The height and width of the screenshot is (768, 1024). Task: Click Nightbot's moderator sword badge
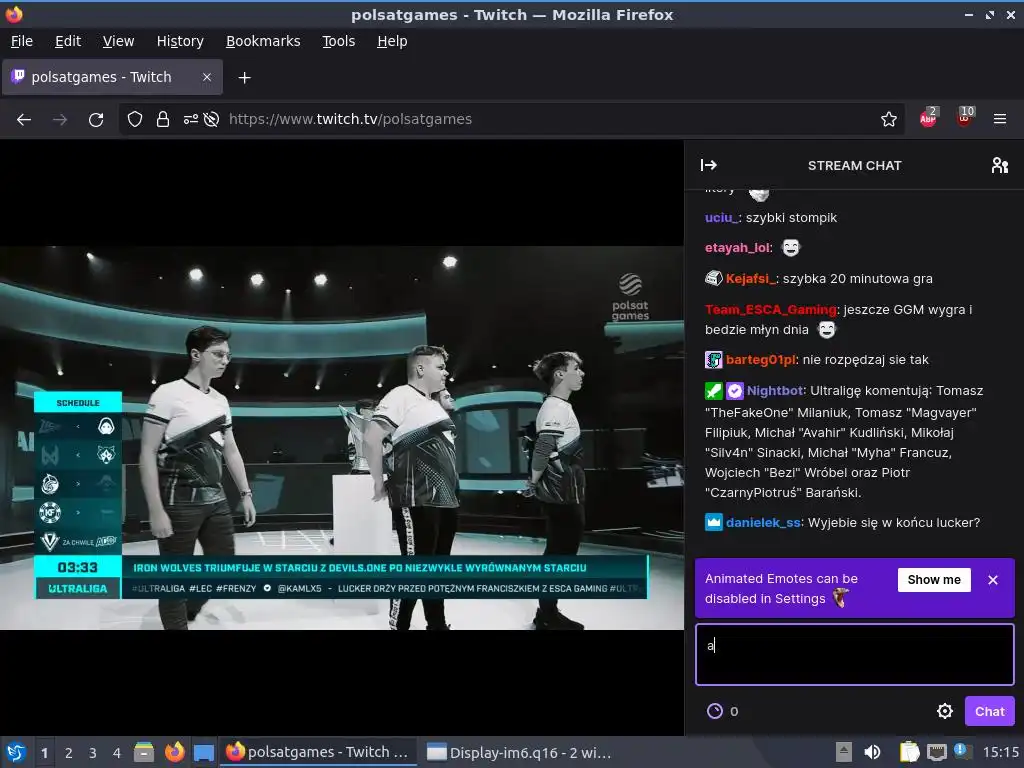tap(713, 391)
